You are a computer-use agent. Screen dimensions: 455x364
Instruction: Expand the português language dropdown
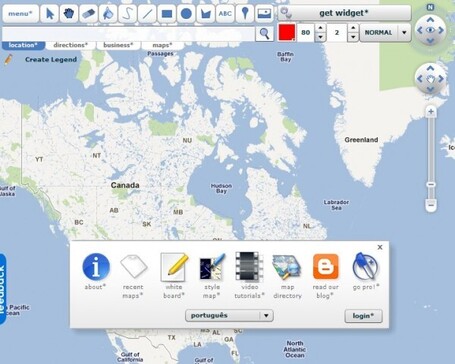coord(229,315)
